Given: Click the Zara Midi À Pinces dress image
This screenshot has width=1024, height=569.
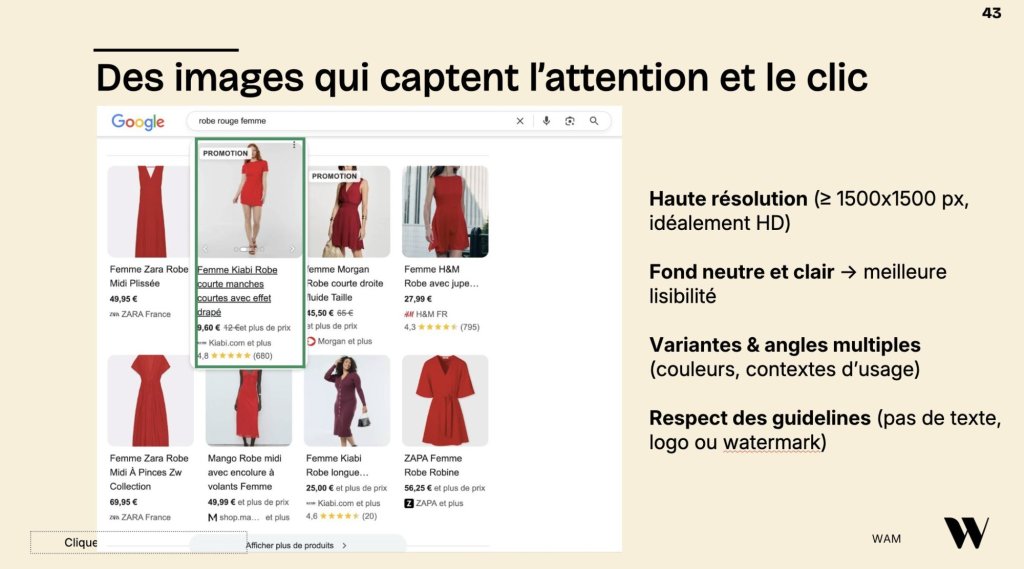Looking at the screenshot, I should pos(150,400).
